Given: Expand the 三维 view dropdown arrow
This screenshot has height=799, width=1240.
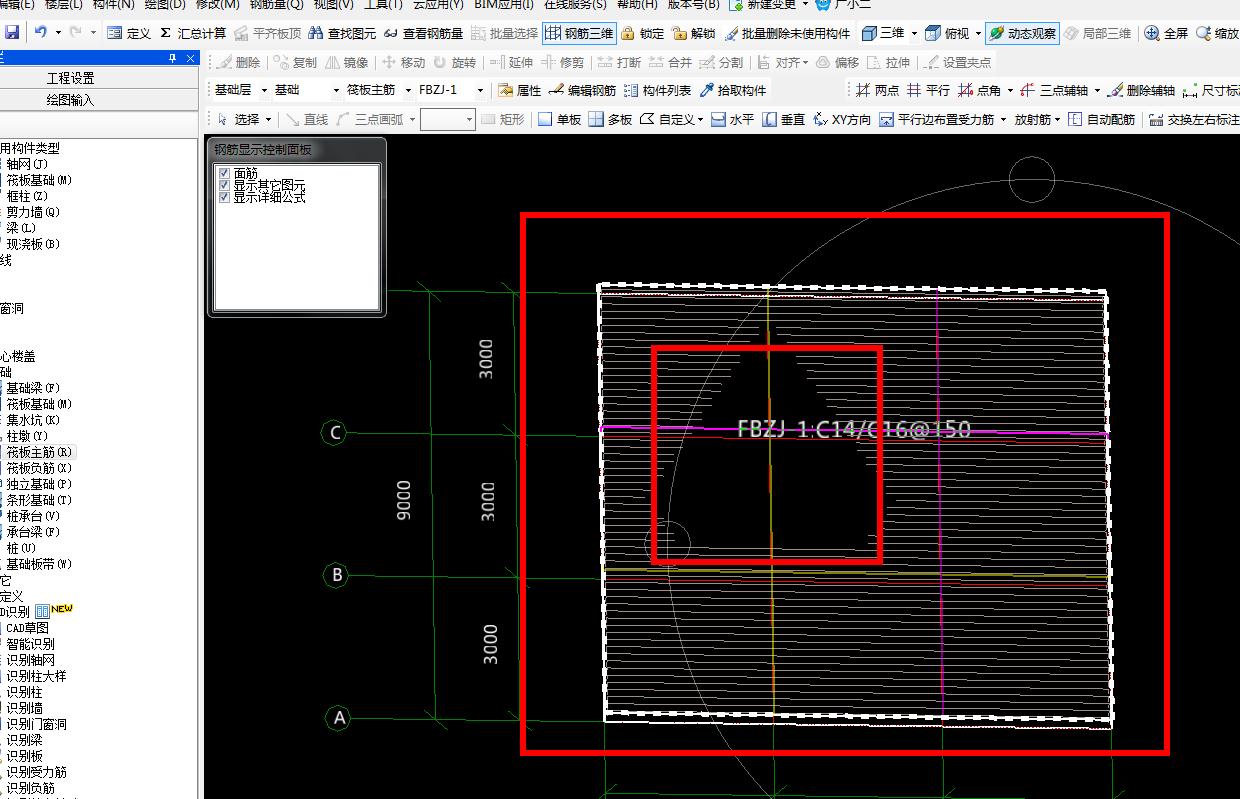Looking at the screenshot, I should pos(914,33).
